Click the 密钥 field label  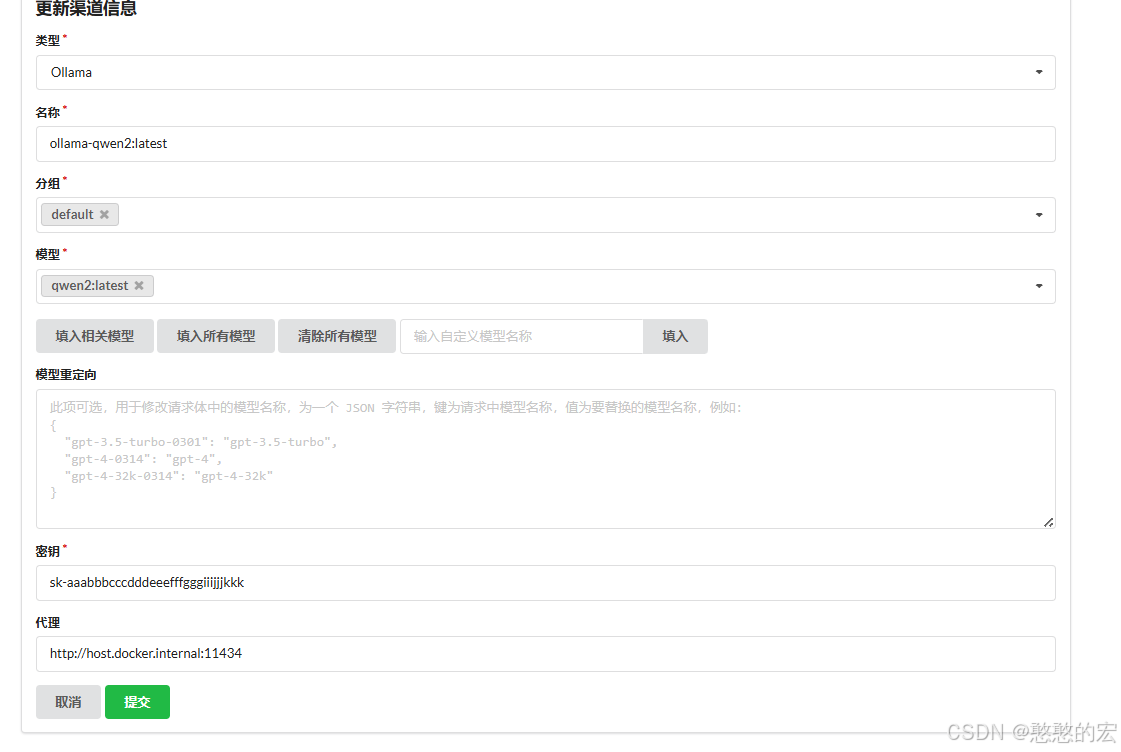[48, 551]
